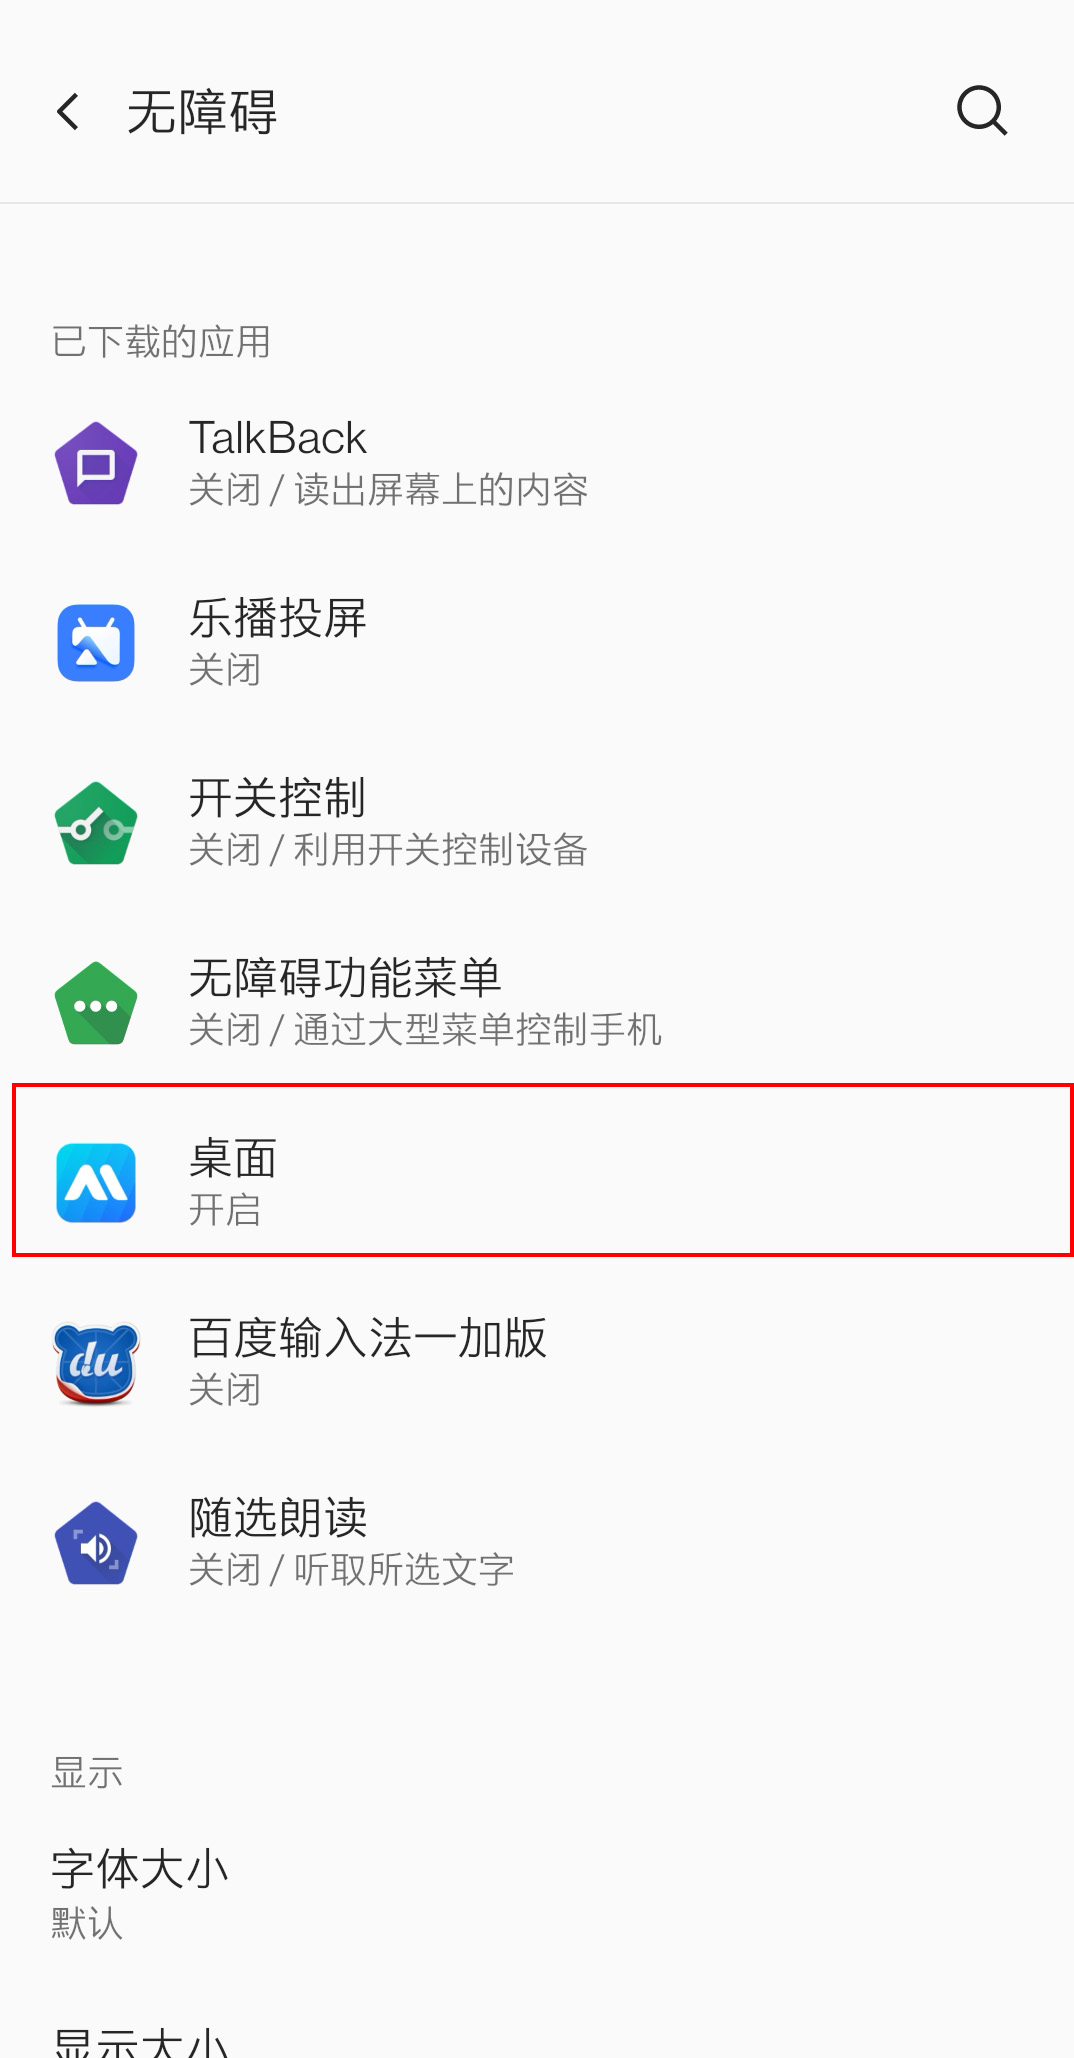This screenshot has width=1074, height=2058.
Task: Open 随选朗读 service entry
Action: tap(537, 1543)
